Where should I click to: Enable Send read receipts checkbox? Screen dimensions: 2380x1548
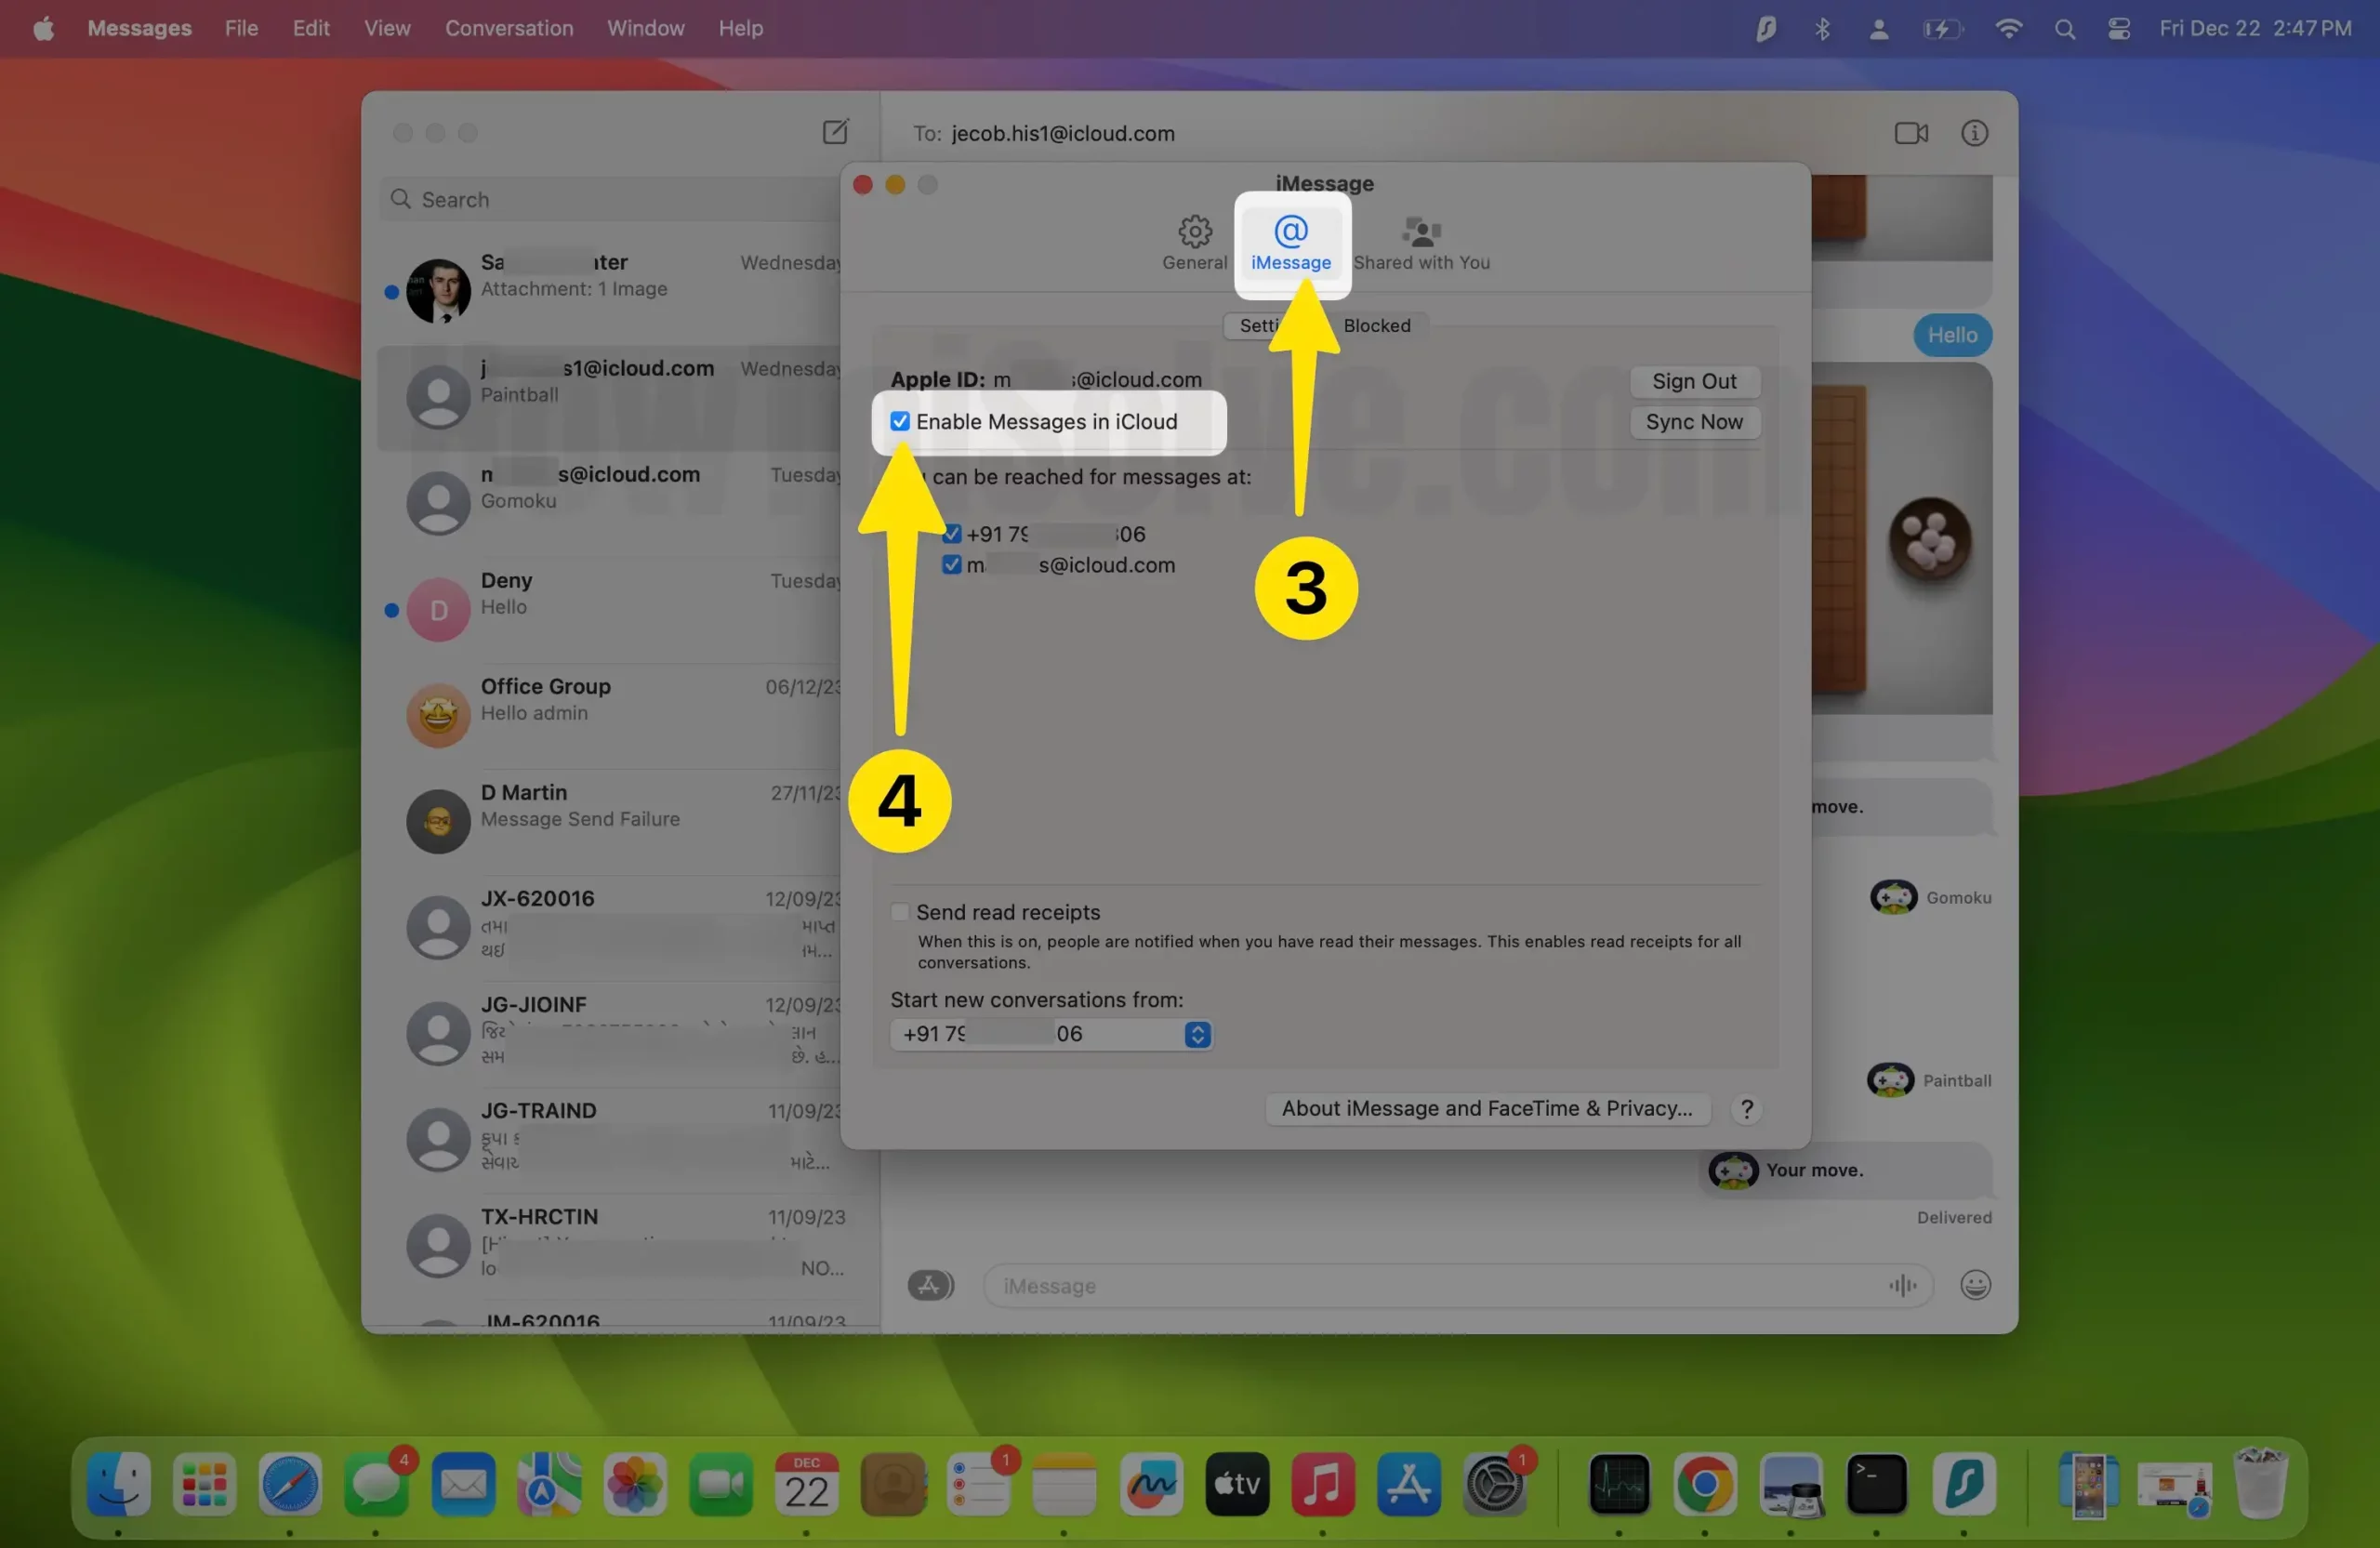click(x=900, y=912)
